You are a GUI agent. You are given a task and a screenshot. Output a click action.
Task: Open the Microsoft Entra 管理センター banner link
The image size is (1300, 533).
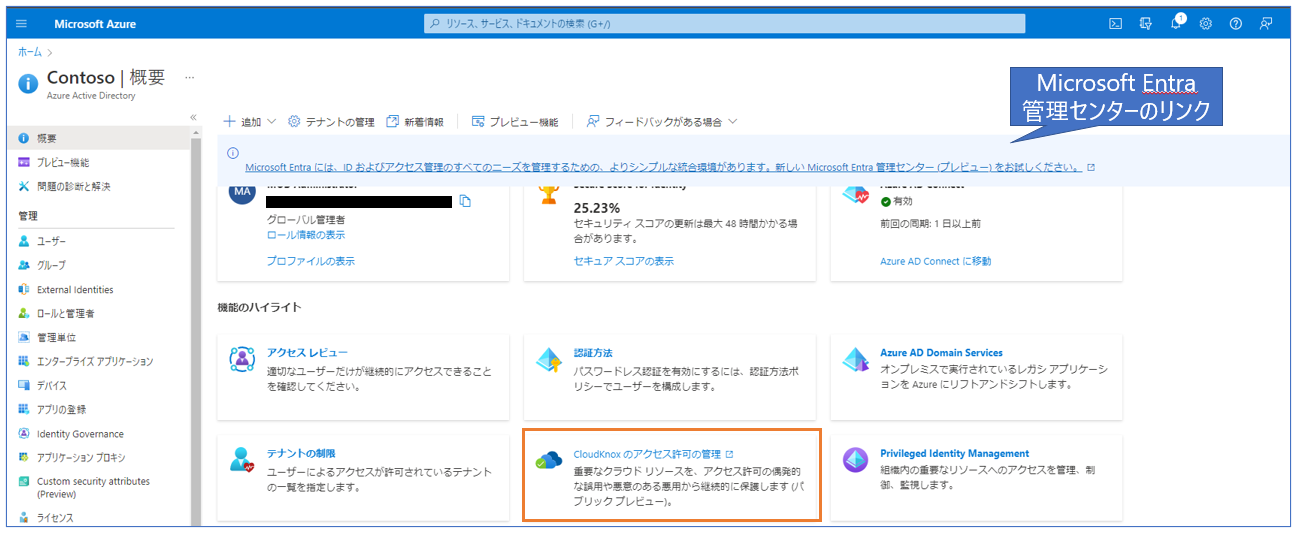[x=664, y=167]
